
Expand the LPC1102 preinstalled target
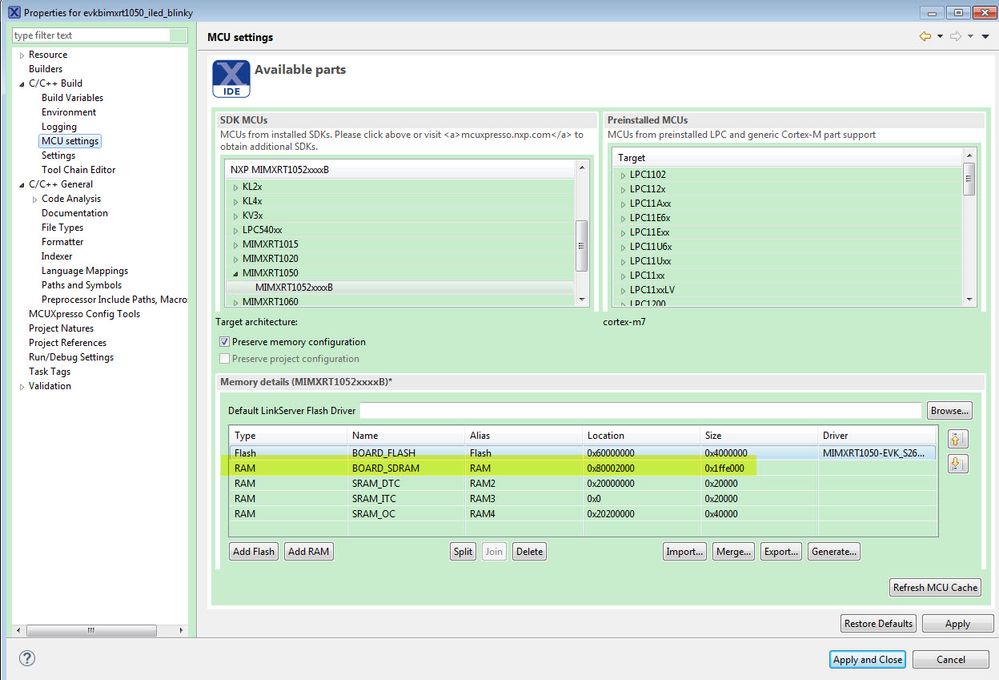pyautogui.click(x=623, y=175)
